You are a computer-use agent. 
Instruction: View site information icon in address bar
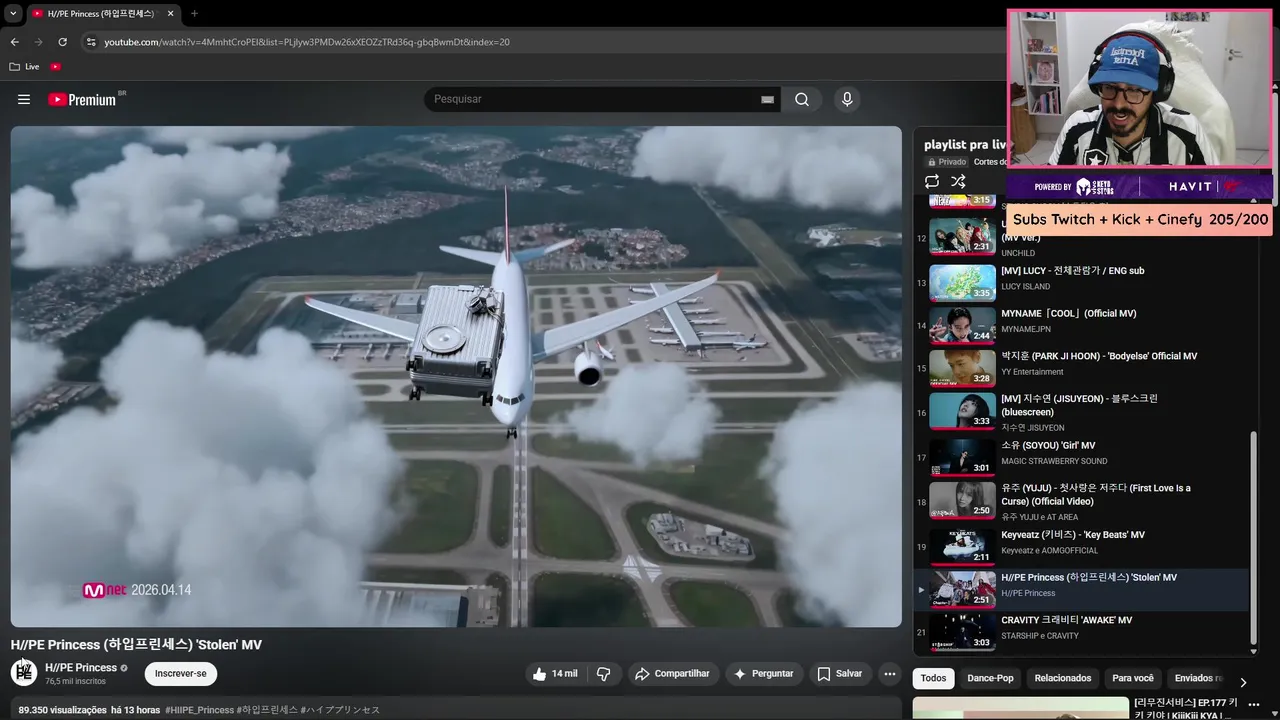[91, 42]
